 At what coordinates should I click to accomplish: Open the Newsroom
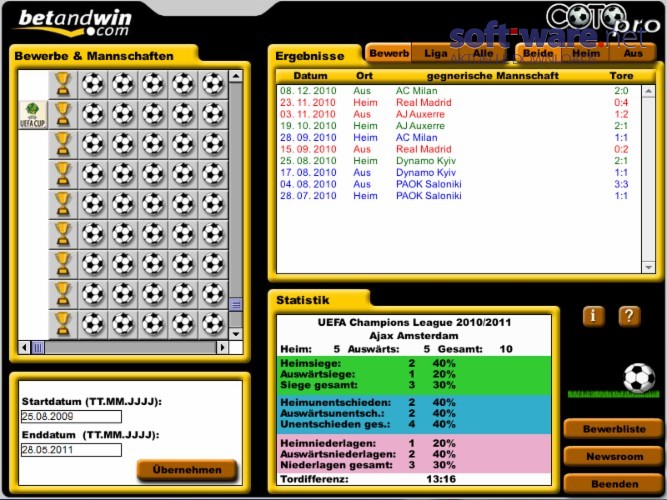point(614,457)
